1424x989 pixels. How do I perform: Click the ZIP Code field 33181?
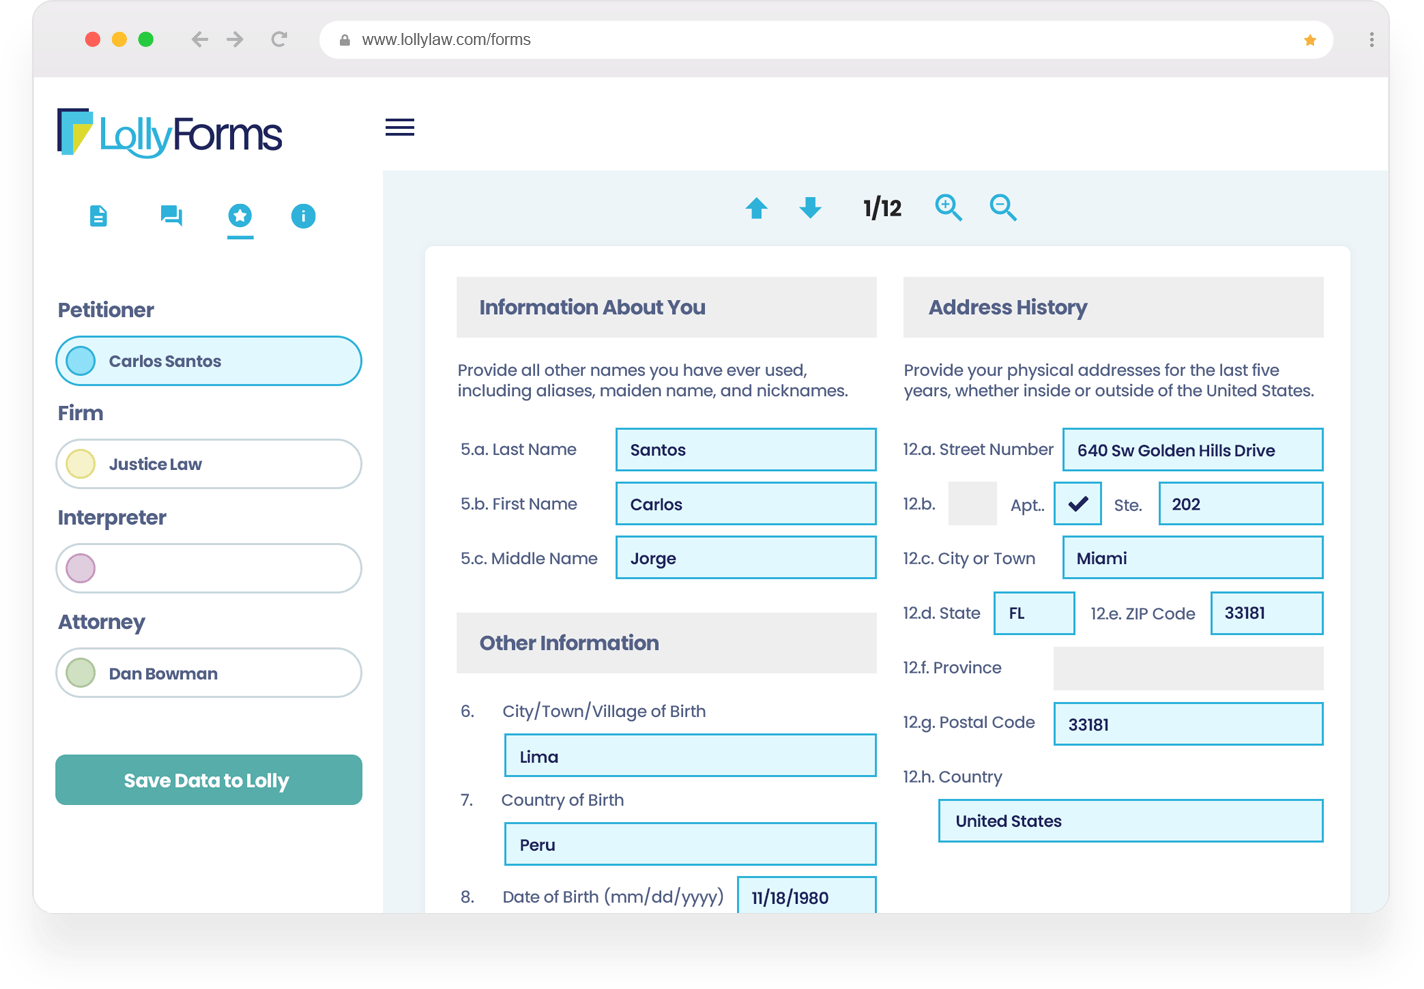click(1267, 613)
